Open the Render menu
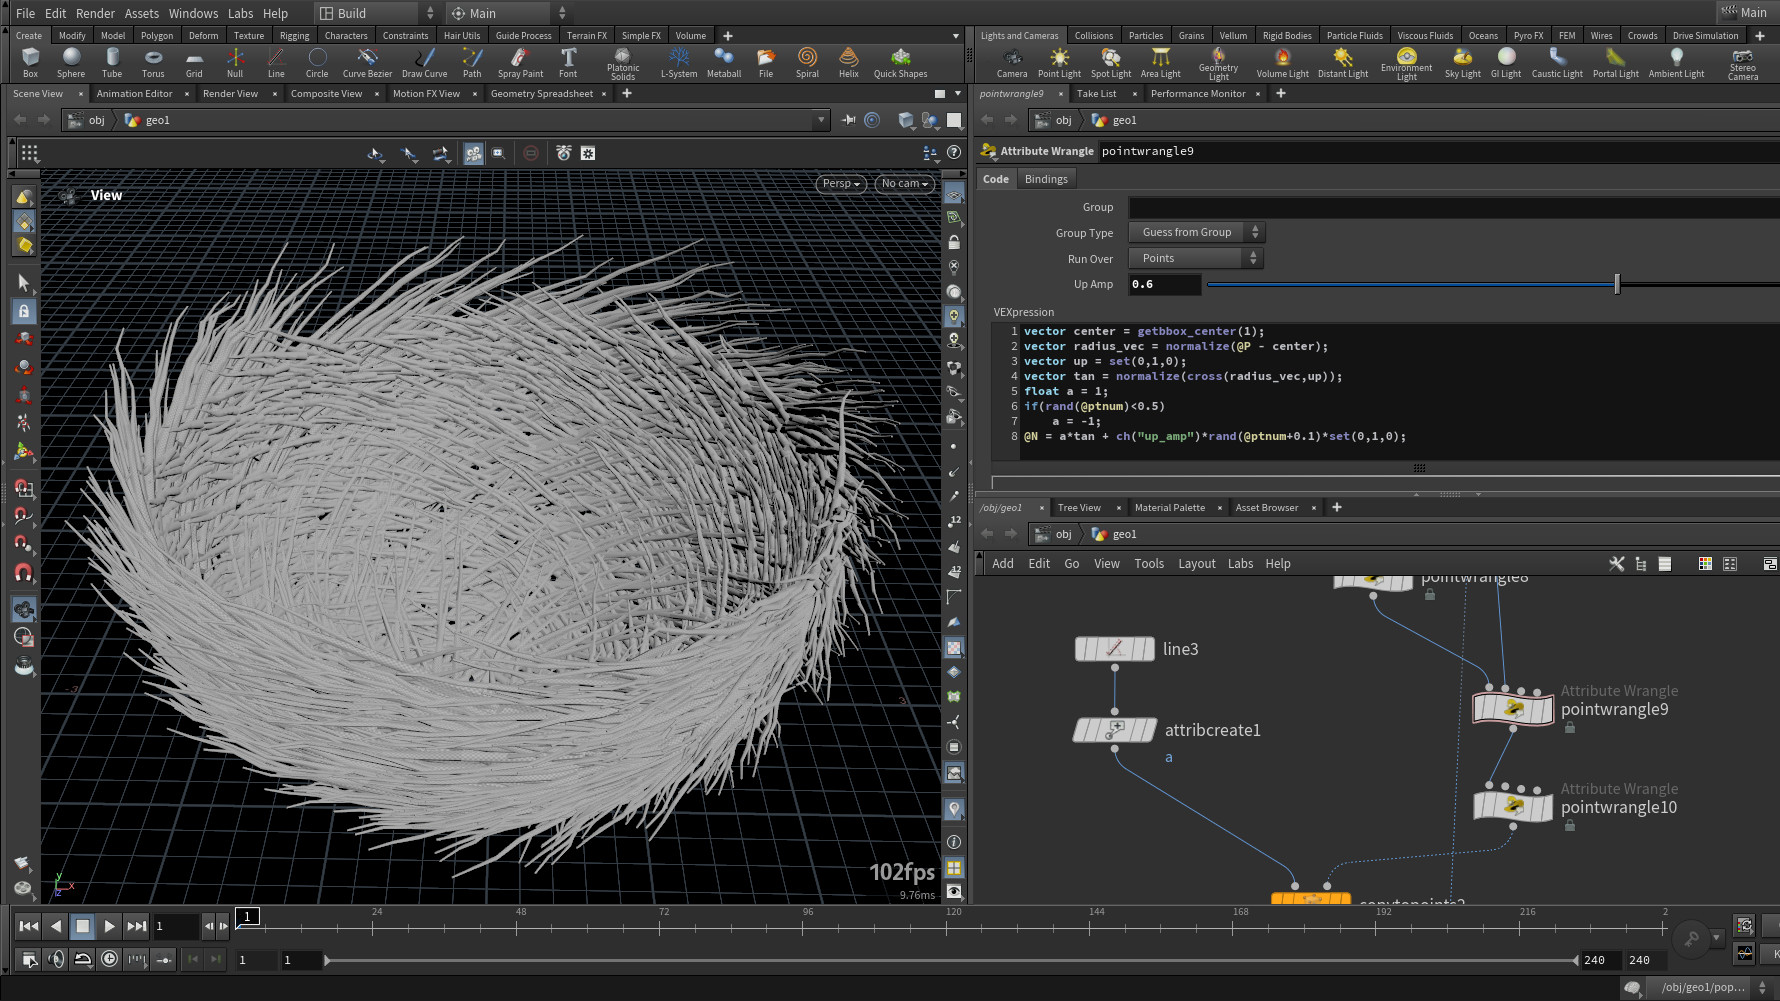Screen dimensions: 1780x1001 click(95, 13)
